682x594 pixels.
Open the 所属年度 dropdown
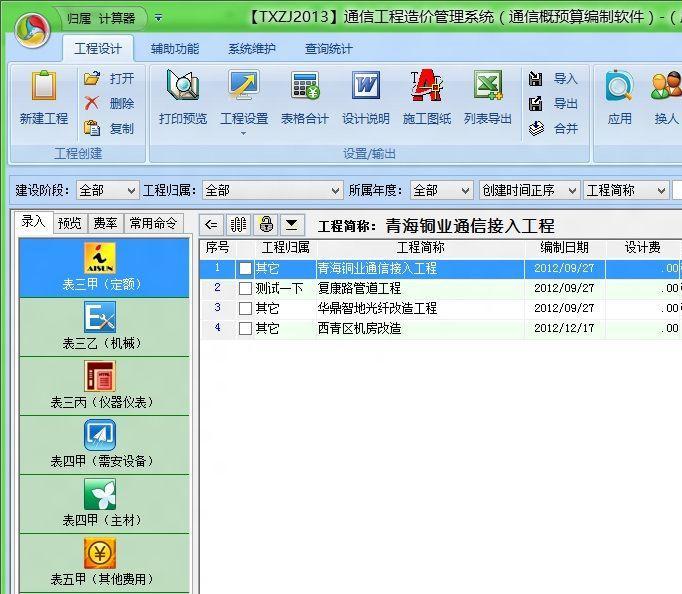(441, 190)
